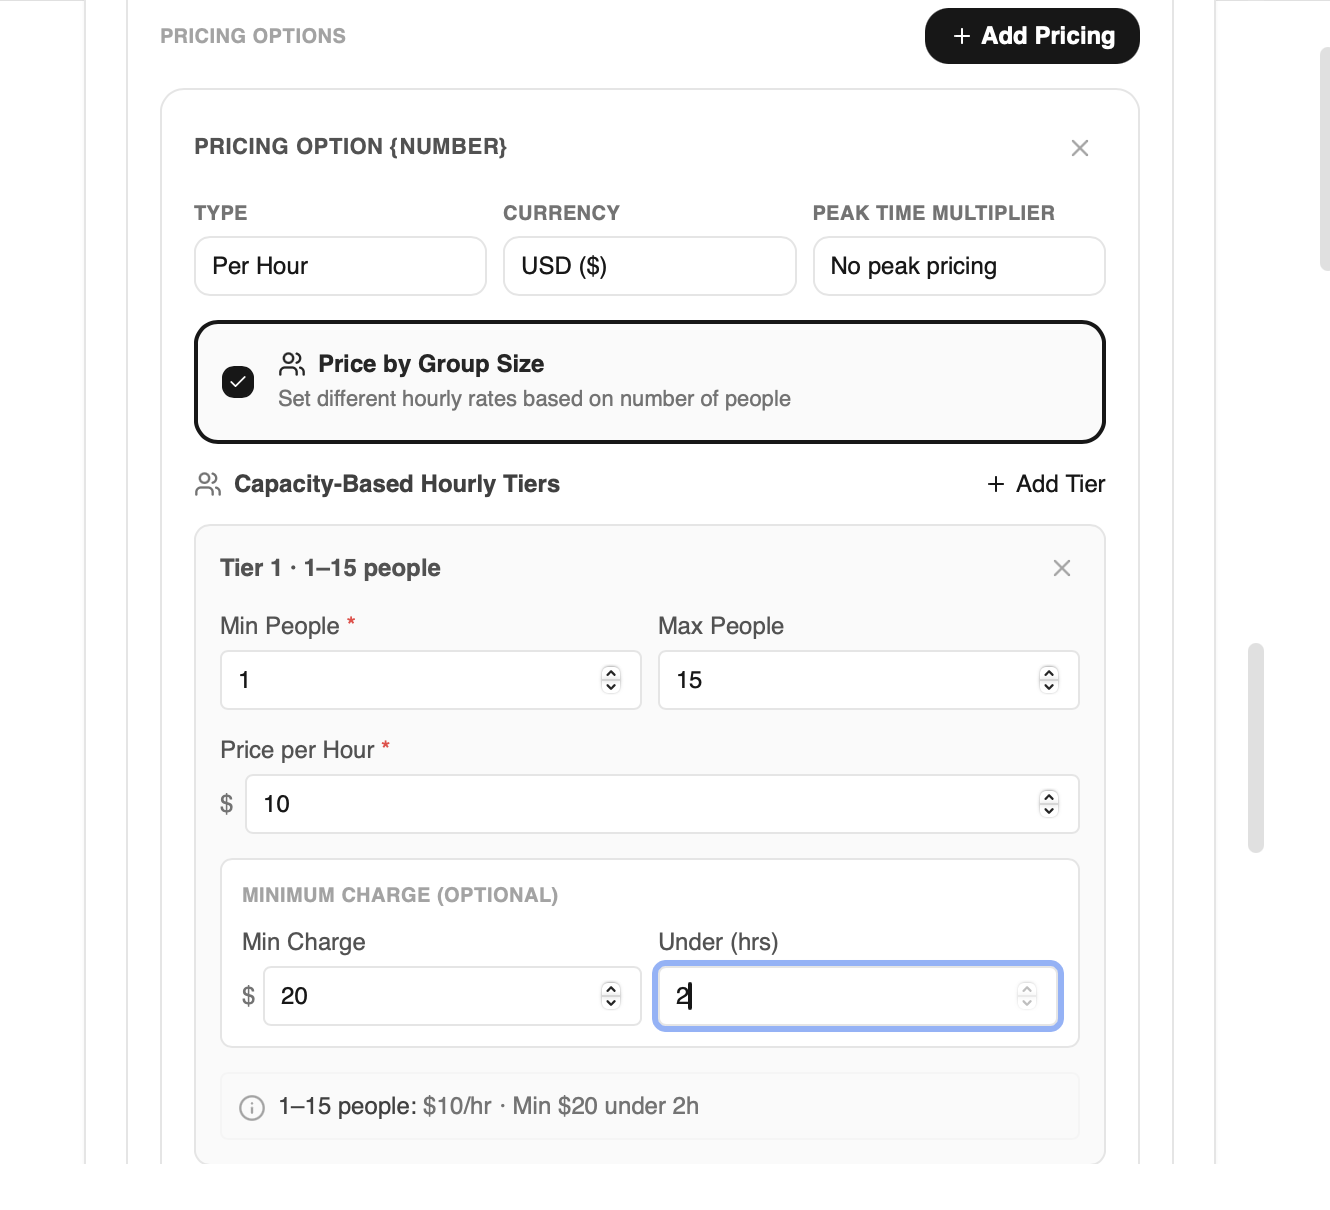Click the stepper arrows on Min Charge field

coord(611,996)
